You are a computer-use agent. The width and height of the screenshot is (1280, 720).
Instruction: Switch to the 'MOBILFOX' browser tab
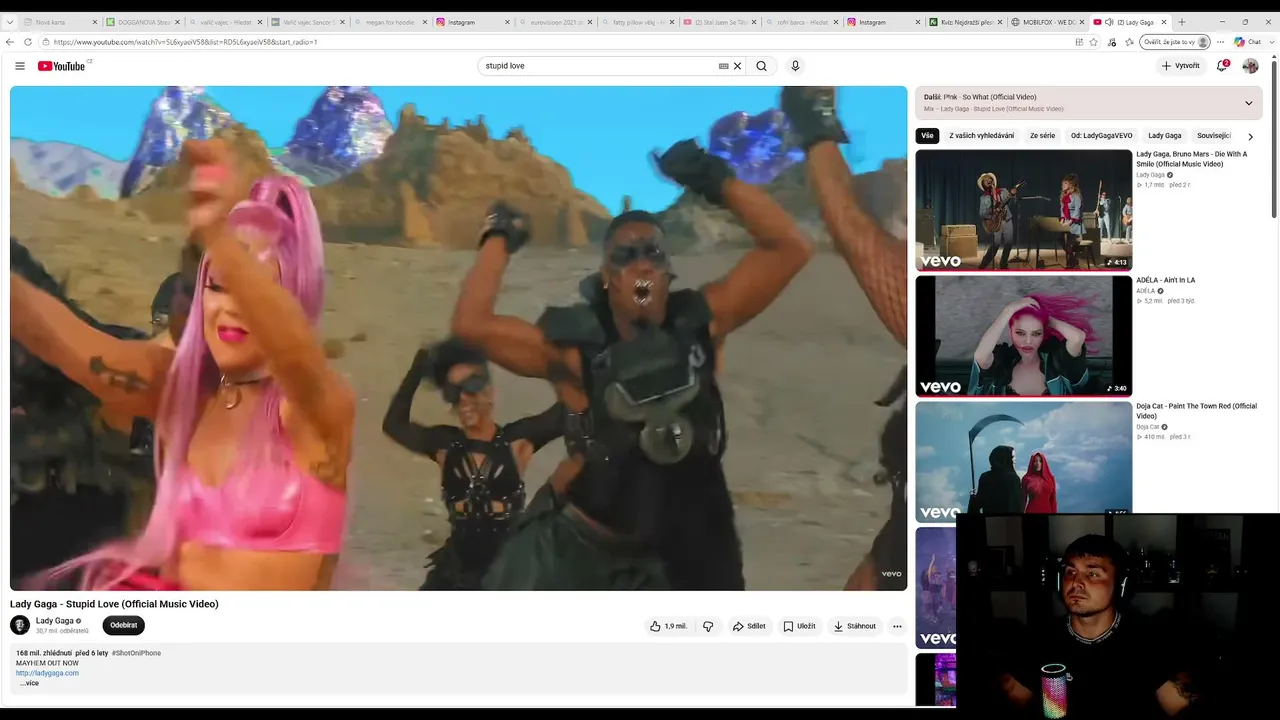[x=1047, y=22]
